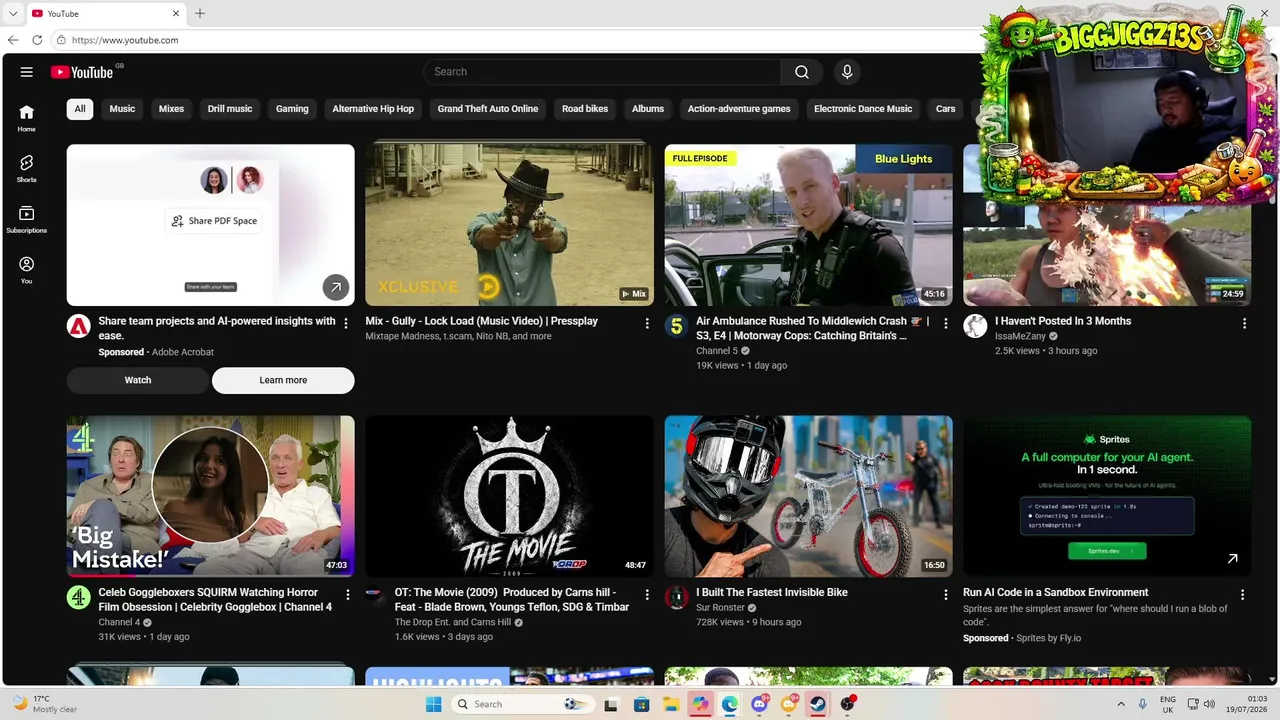Click The Drop Ent. channel avatar

click(x=377, y=597)
